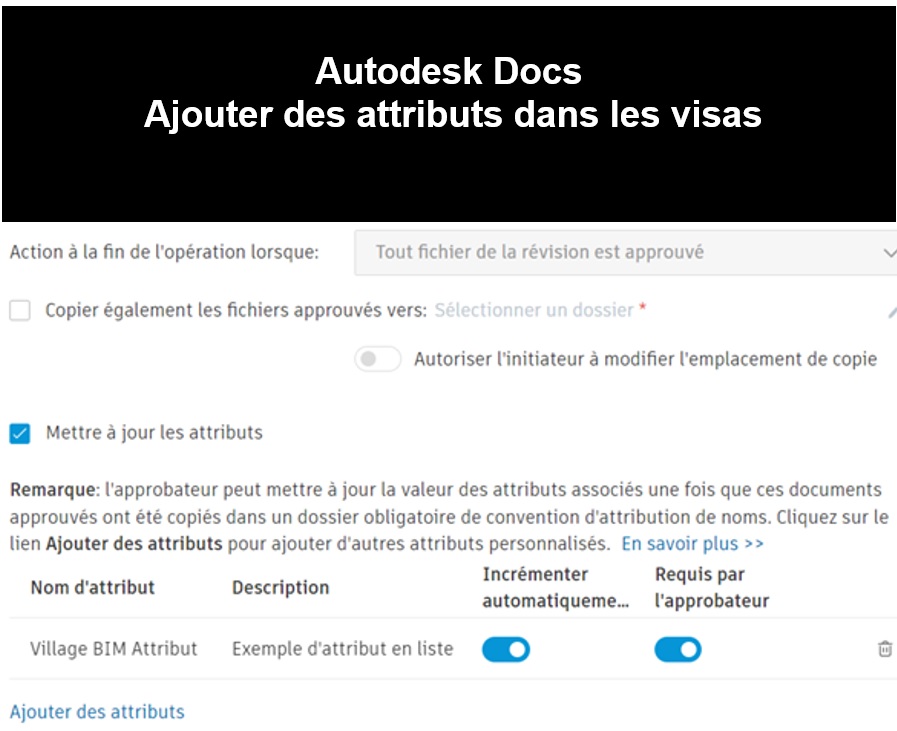Turn off Incrémenter automatiquement toggle for Village BIM Attribut
The image size is (897, 731).
pos(506,650)
